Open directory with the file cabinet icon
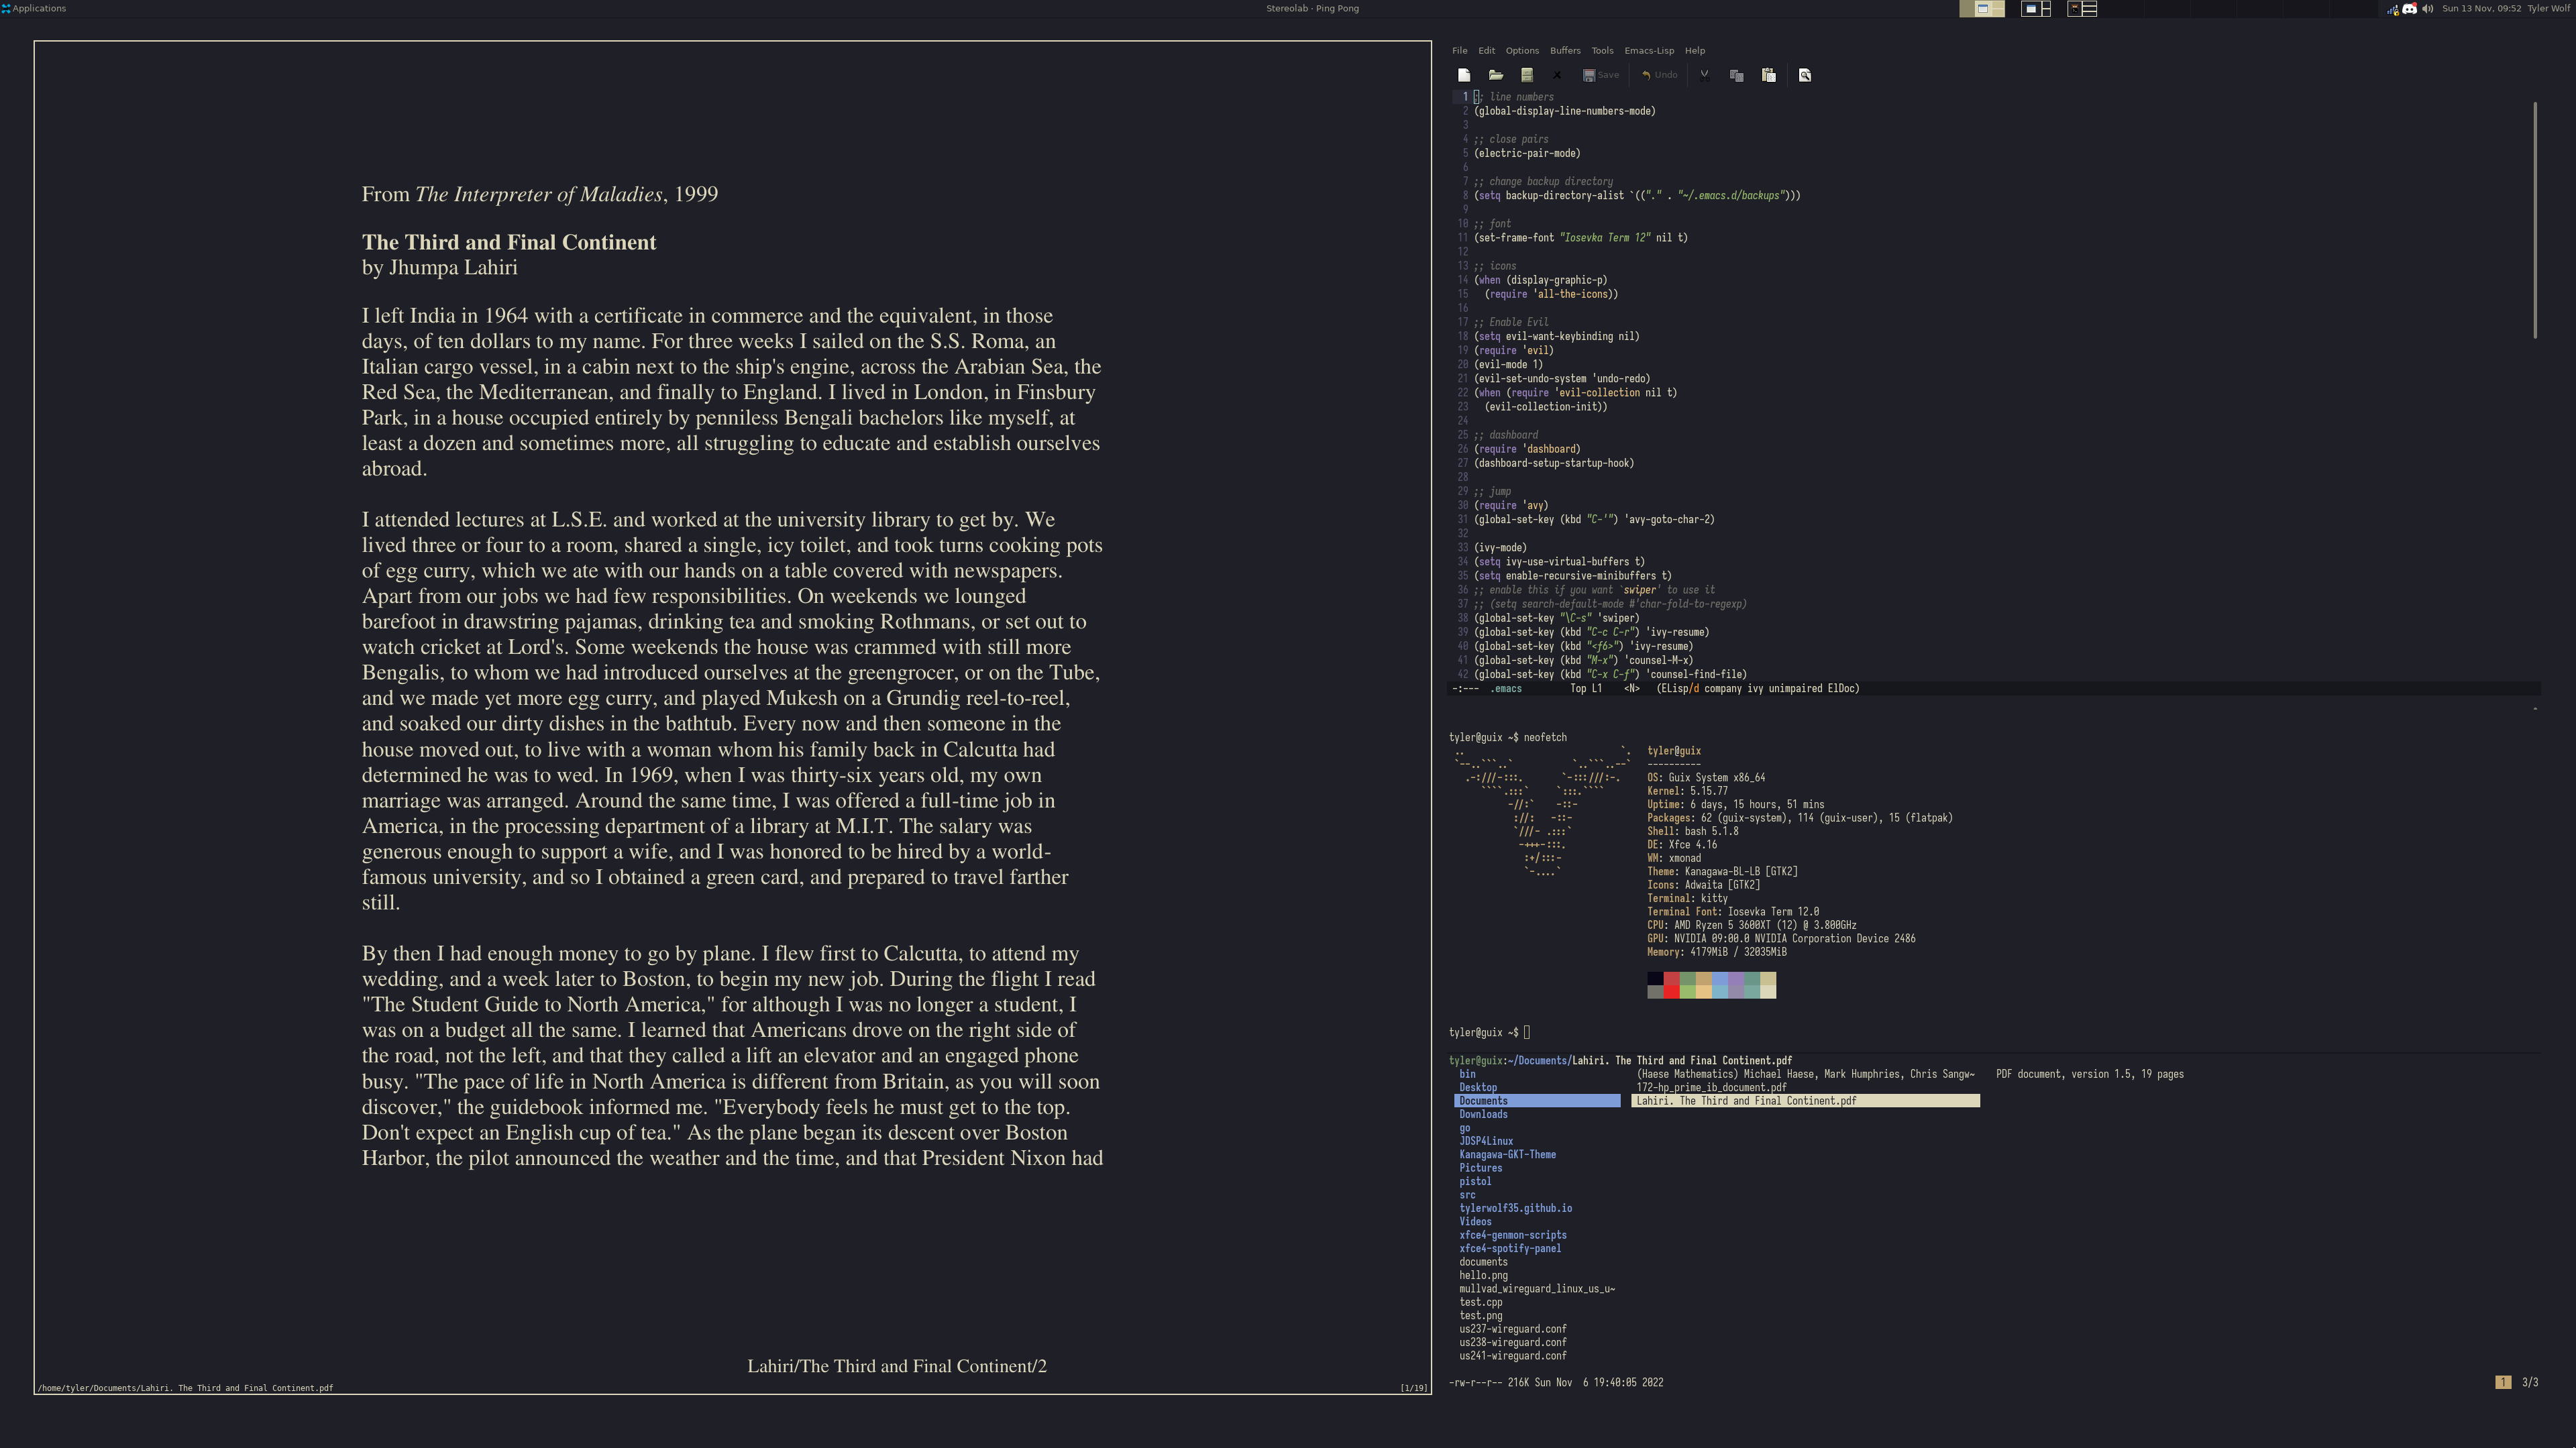 pyautogui.click(x=1527, y=75)
